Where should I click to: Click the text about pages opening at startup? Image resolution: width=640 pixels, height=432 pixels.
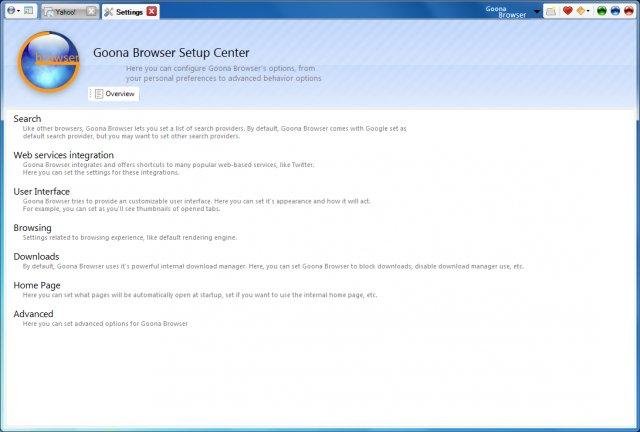[200, 295]
